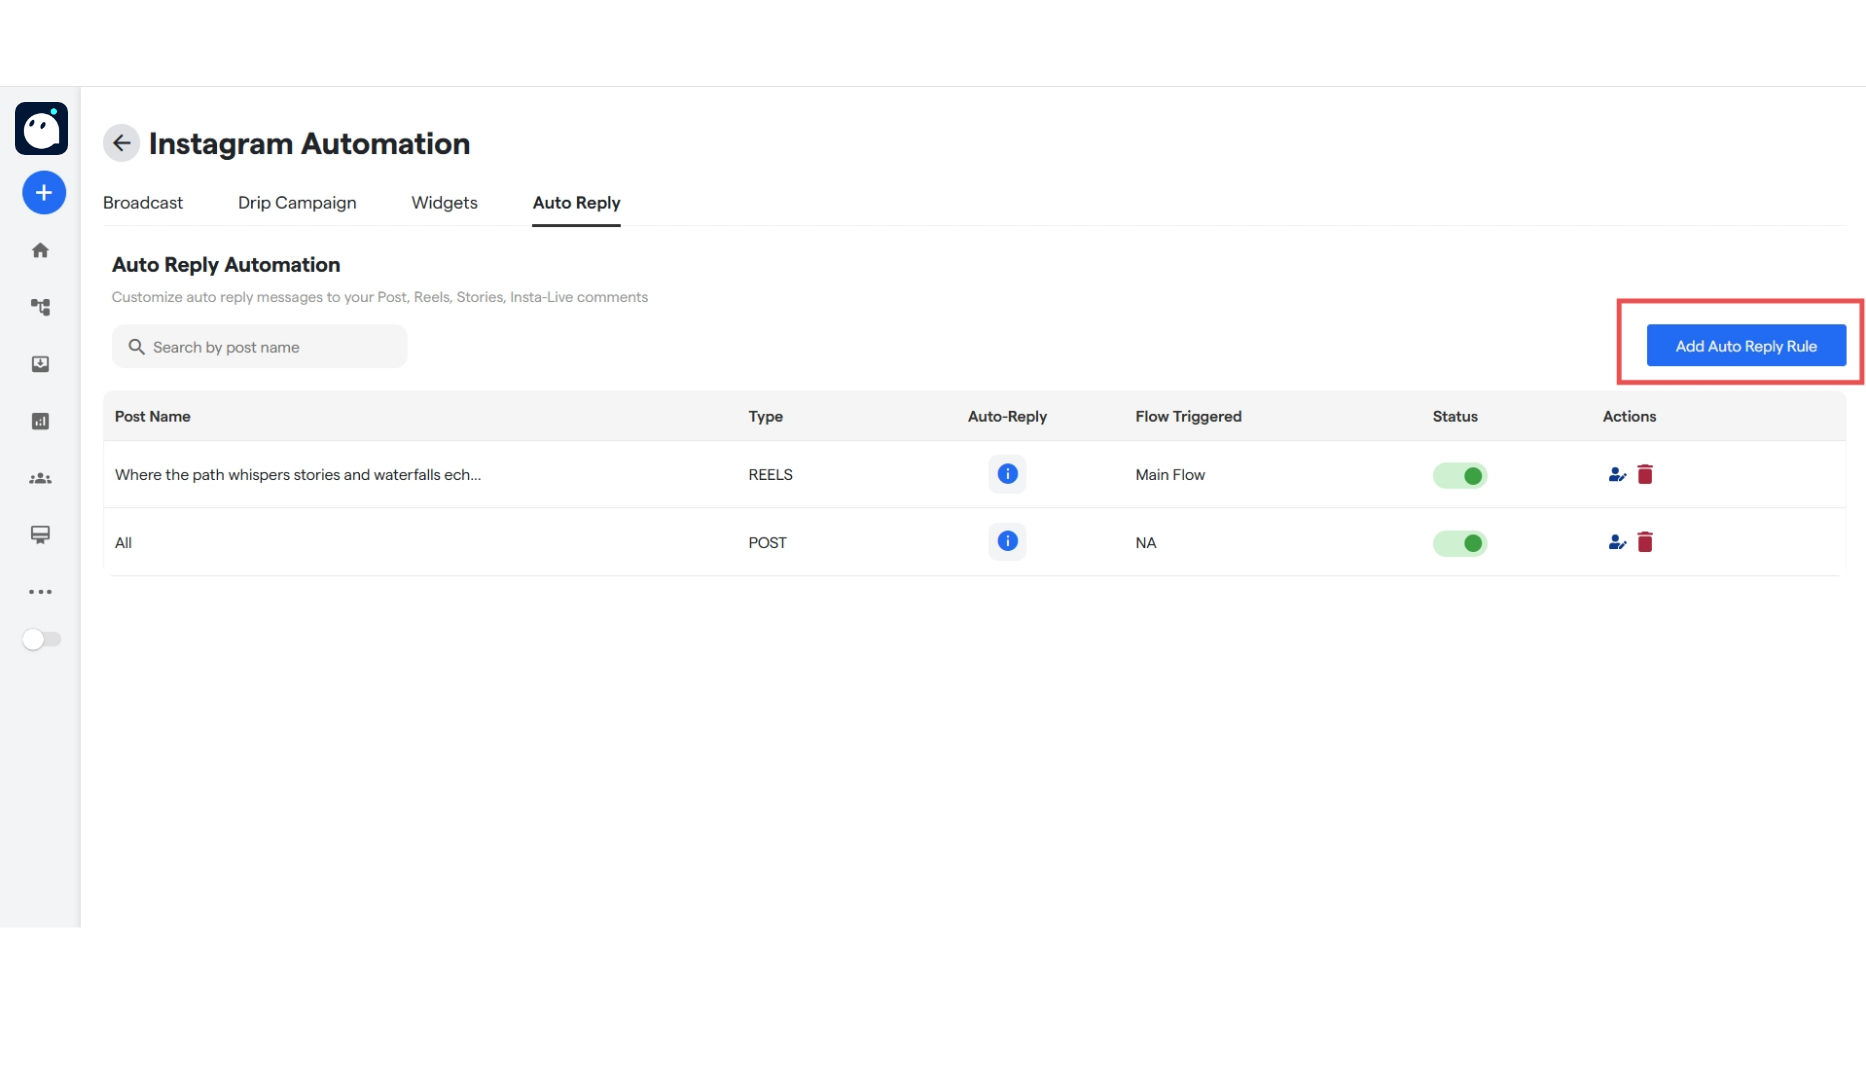1866x1080 pixels.
Task: Open the app logo at top of sidebar
Action: [x=41, y=129]
